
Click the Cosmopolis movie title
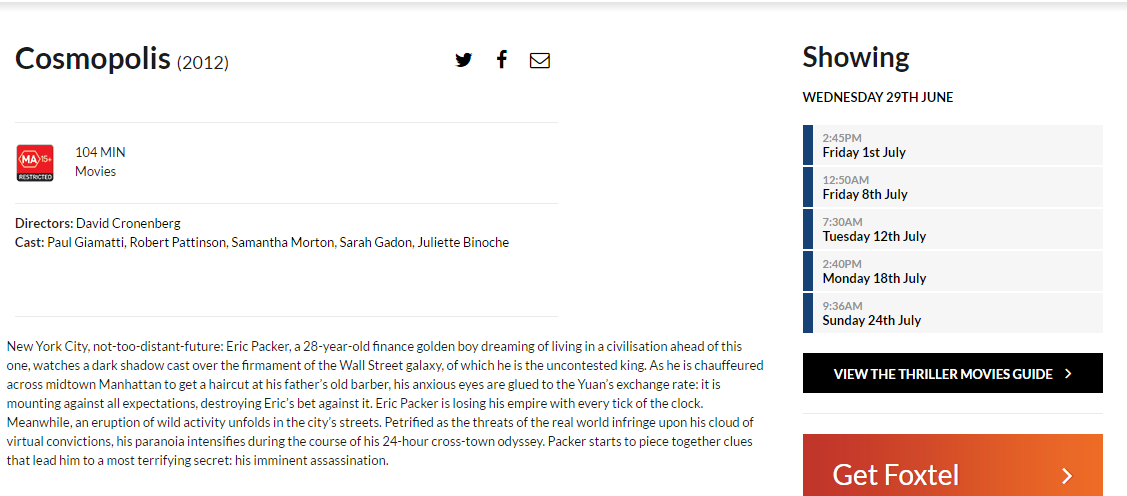tap(93, 59)
